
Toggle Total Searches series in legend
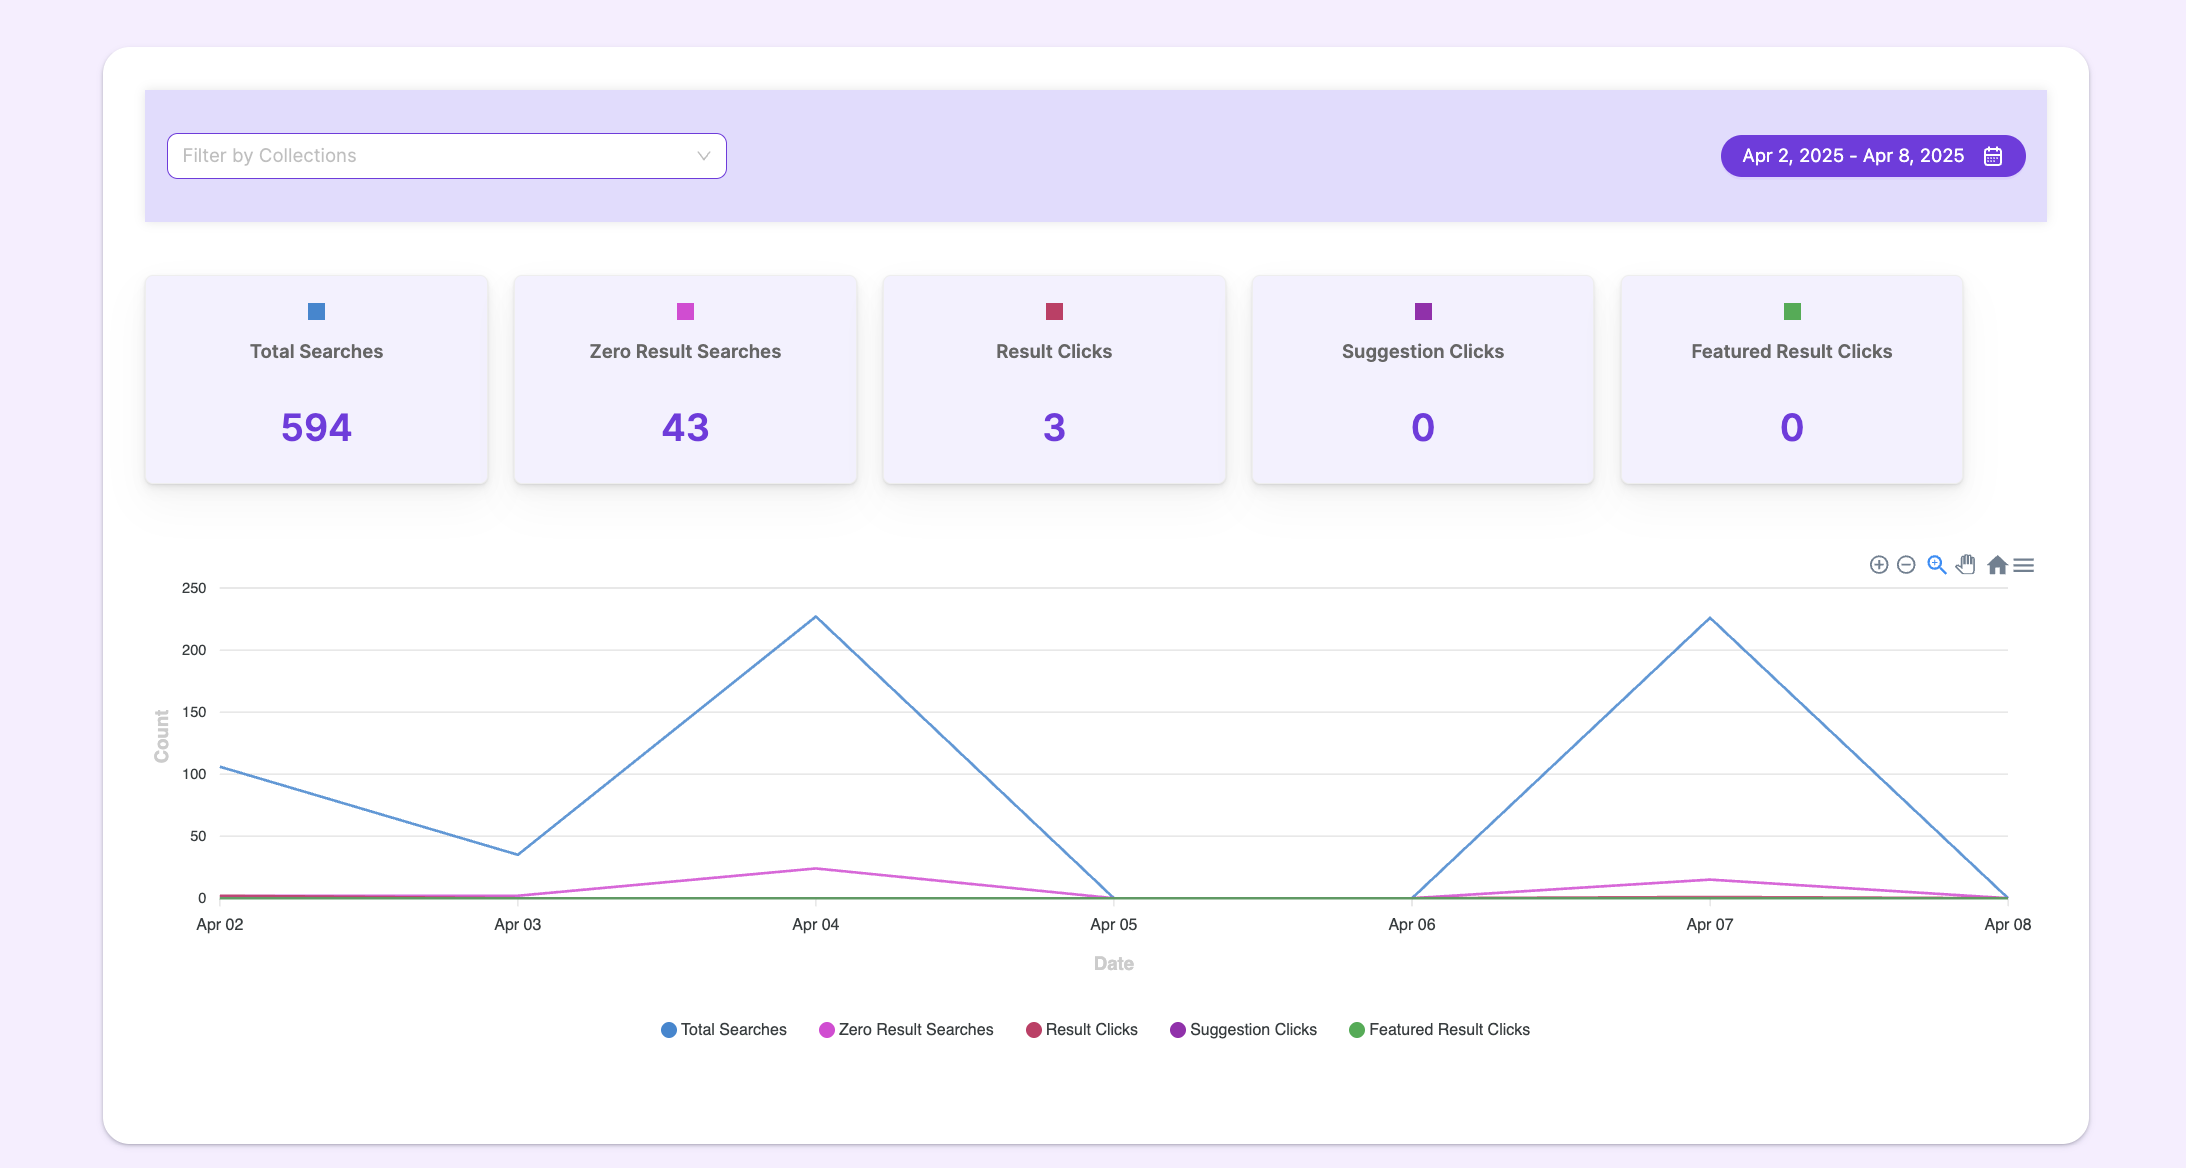[x=724, y=1030]
